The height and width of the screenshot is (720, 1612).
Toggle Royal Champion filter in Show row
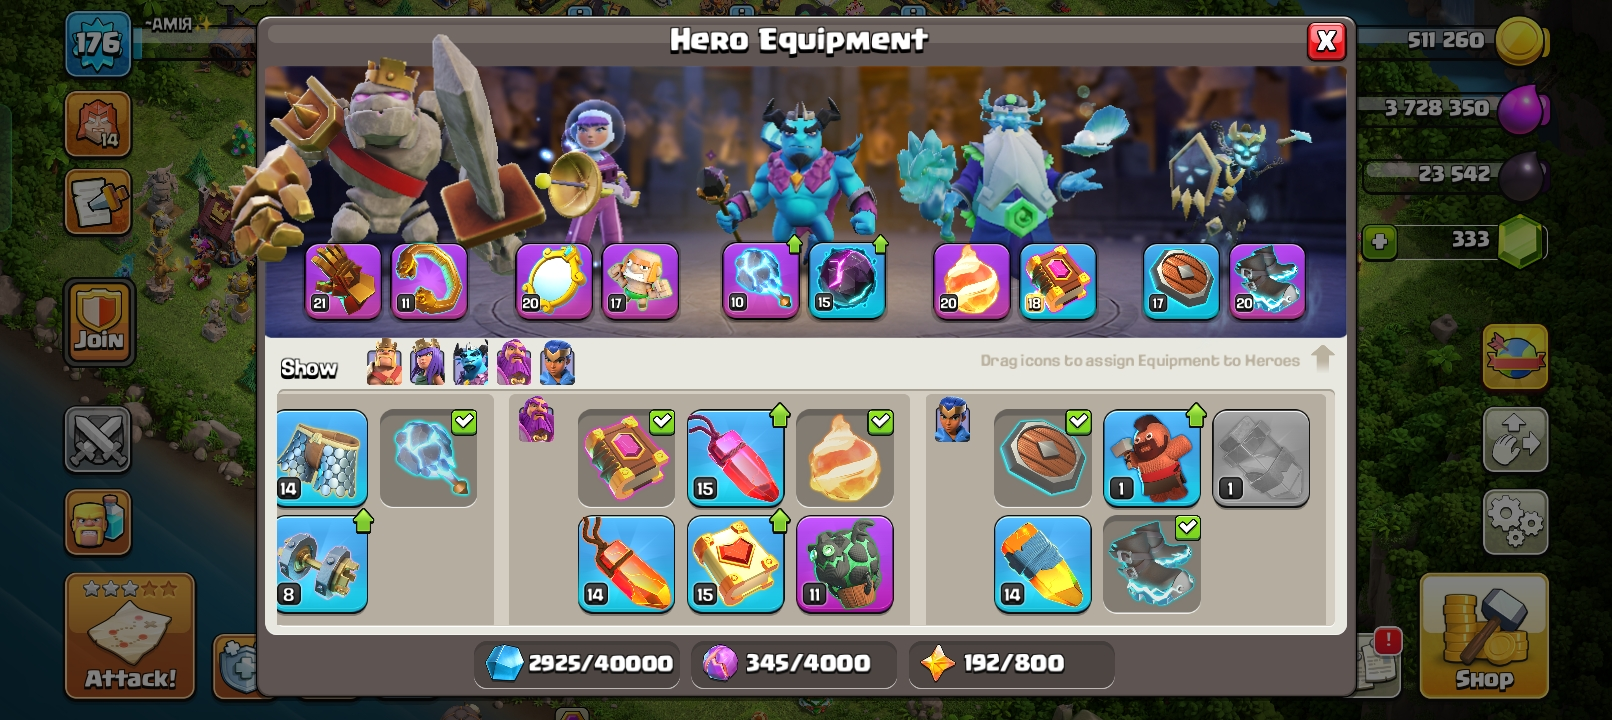[558, 362]
